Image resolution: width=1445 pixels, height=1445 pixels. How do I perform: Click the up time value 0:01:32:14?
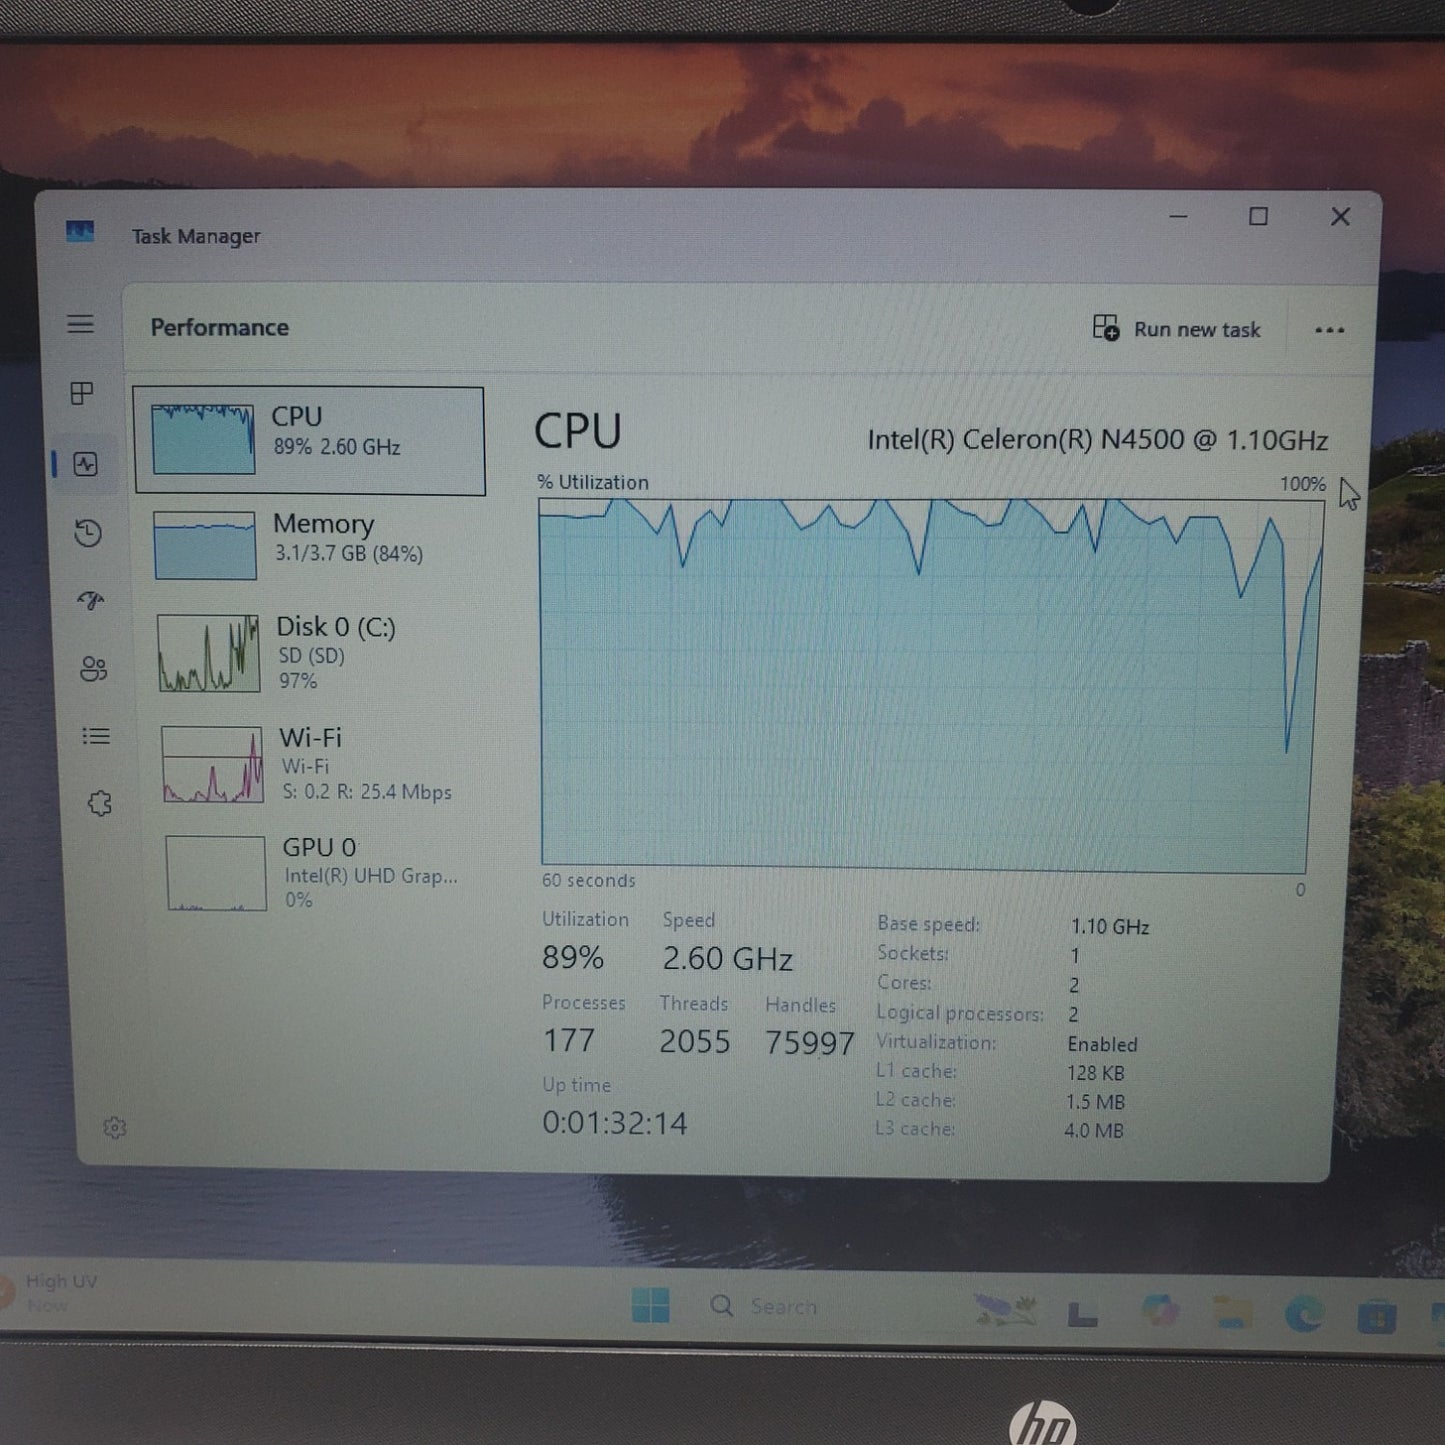point(614,1123)
